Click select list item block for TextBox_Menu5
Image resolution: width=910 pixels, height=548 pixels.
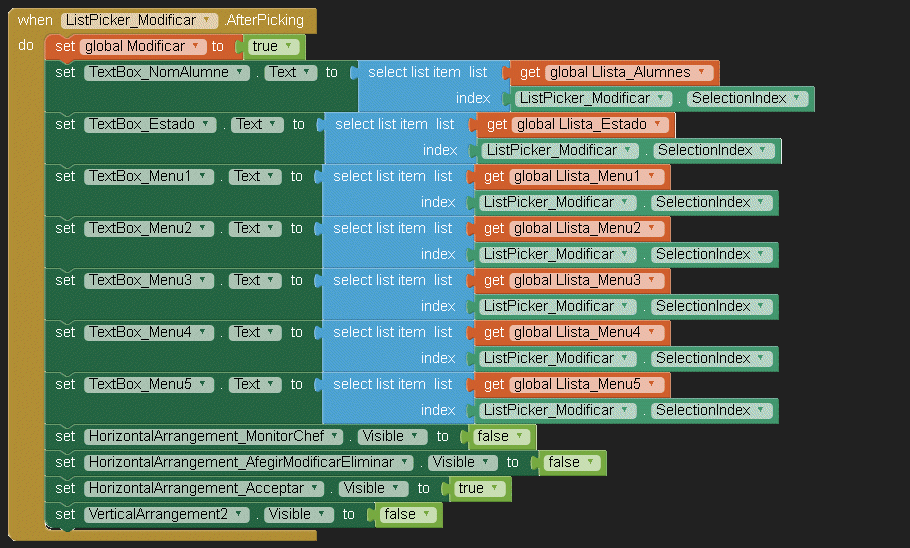pyautogui.click(x=380, y=384)
